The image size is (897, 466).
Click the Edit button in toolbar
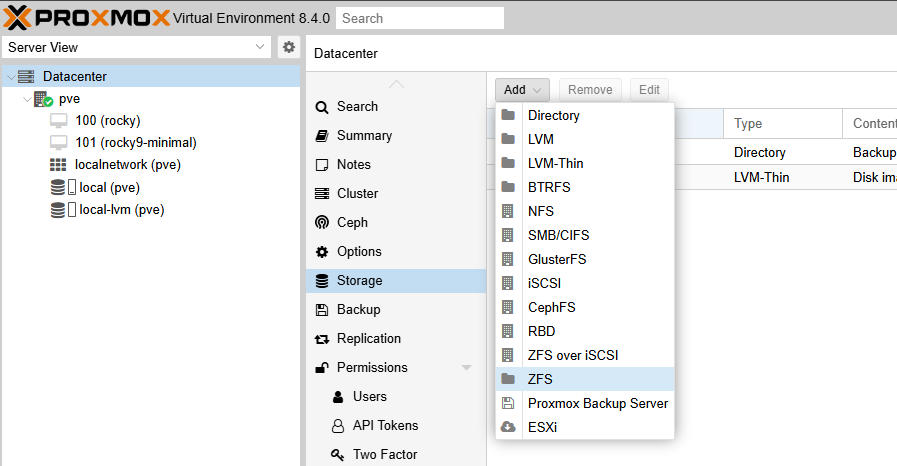[x=649, y=90]
